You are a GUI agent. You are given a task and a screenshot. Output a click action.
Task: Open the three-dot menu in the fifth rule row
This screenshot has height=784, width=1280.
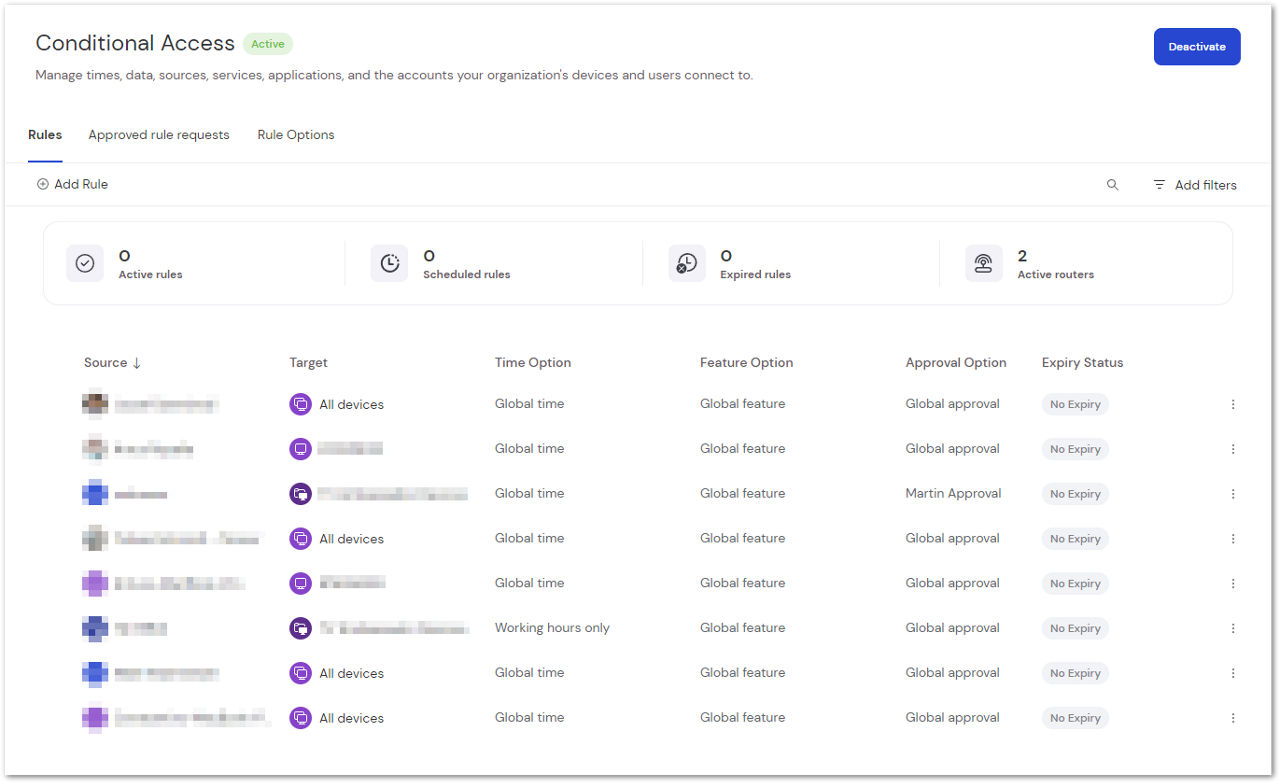1233,583
